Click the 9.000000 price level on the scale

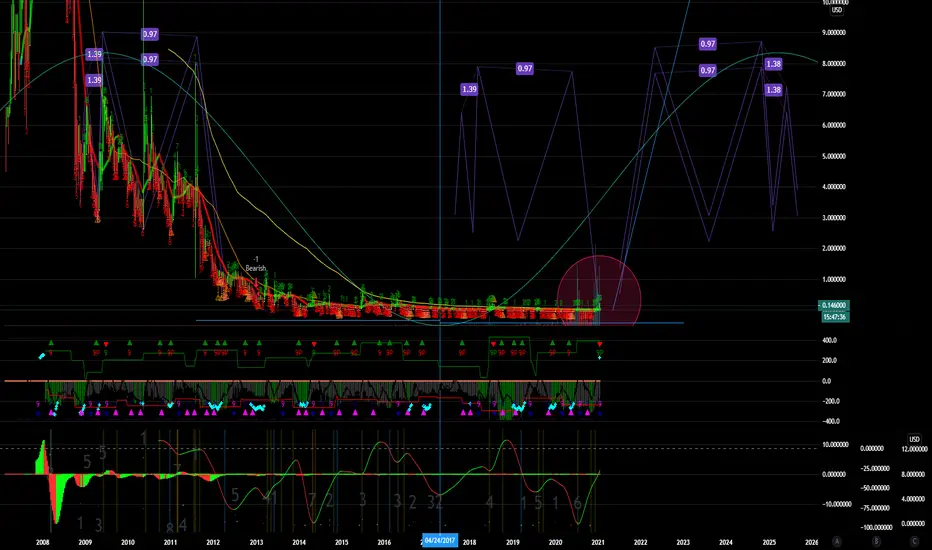(x=834, y=33)
